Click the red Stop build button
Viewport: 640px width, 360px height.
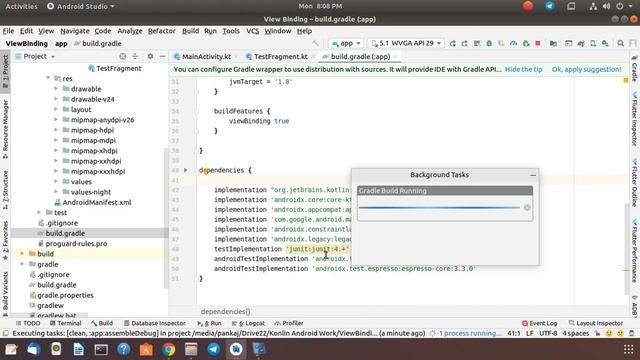[x=538, y=43]
